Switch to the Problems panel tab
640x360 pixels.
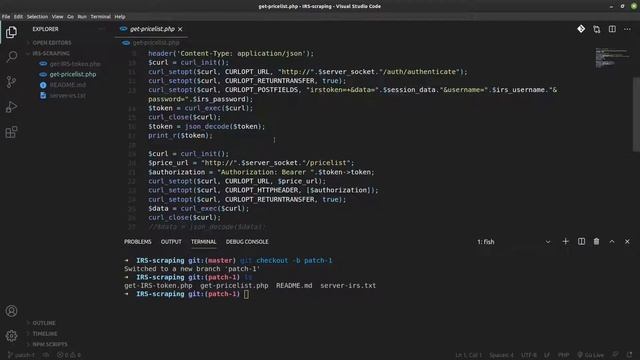[x=138, y=242]
